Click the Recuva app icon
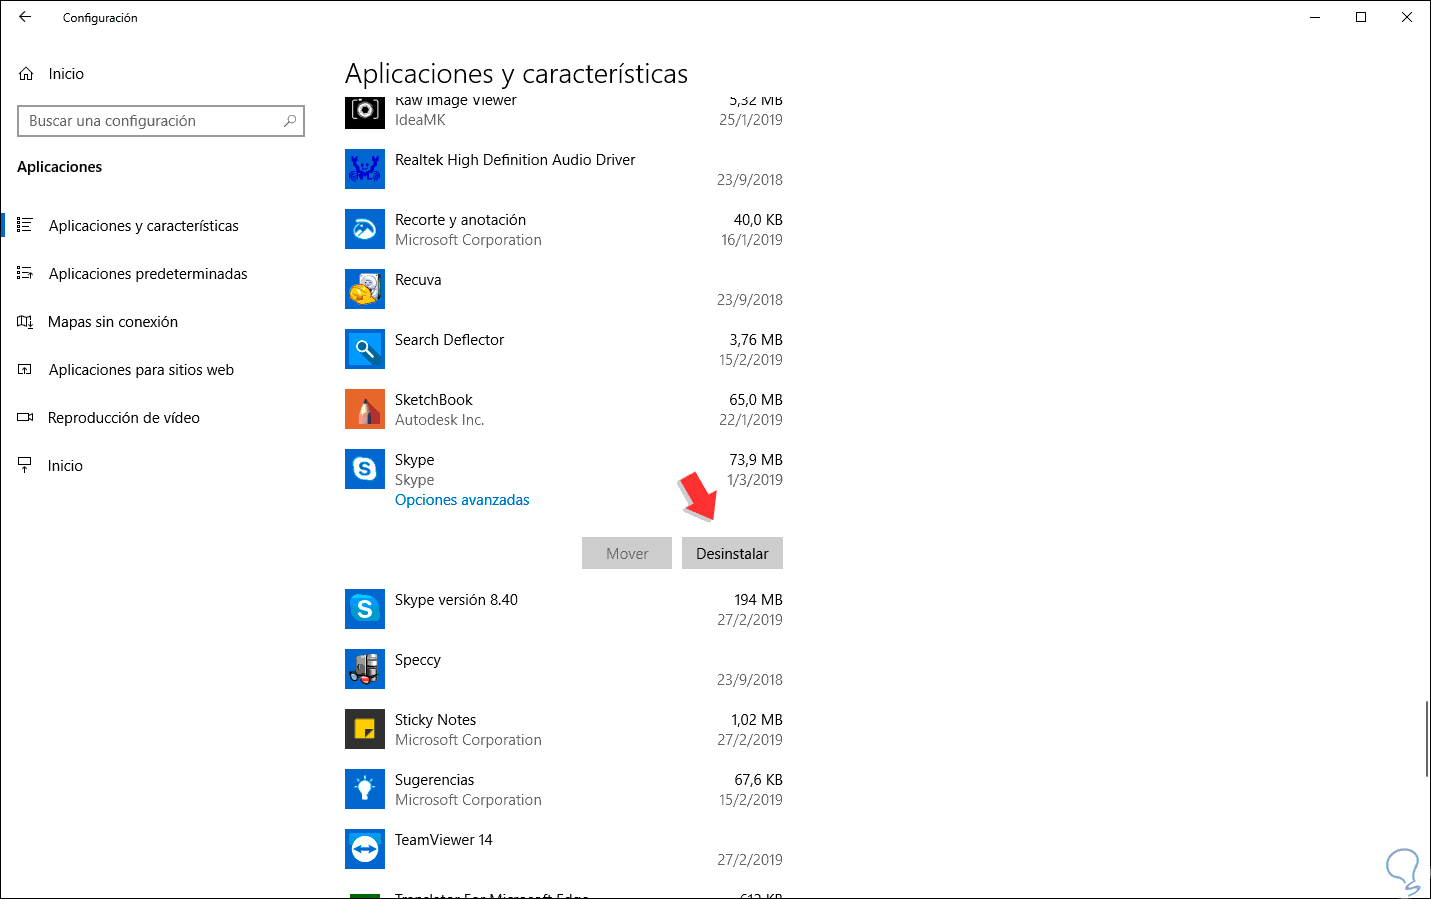 365,289
